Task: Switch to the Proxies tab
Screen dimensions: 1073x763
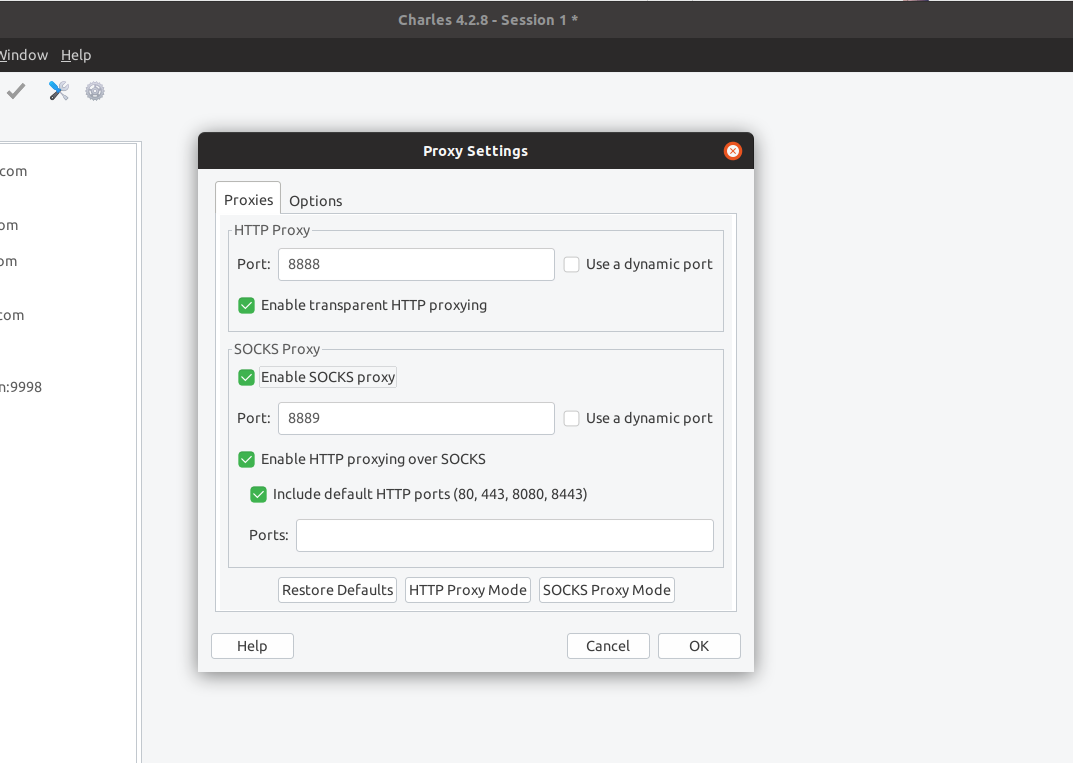Action: tap(248, 200)
